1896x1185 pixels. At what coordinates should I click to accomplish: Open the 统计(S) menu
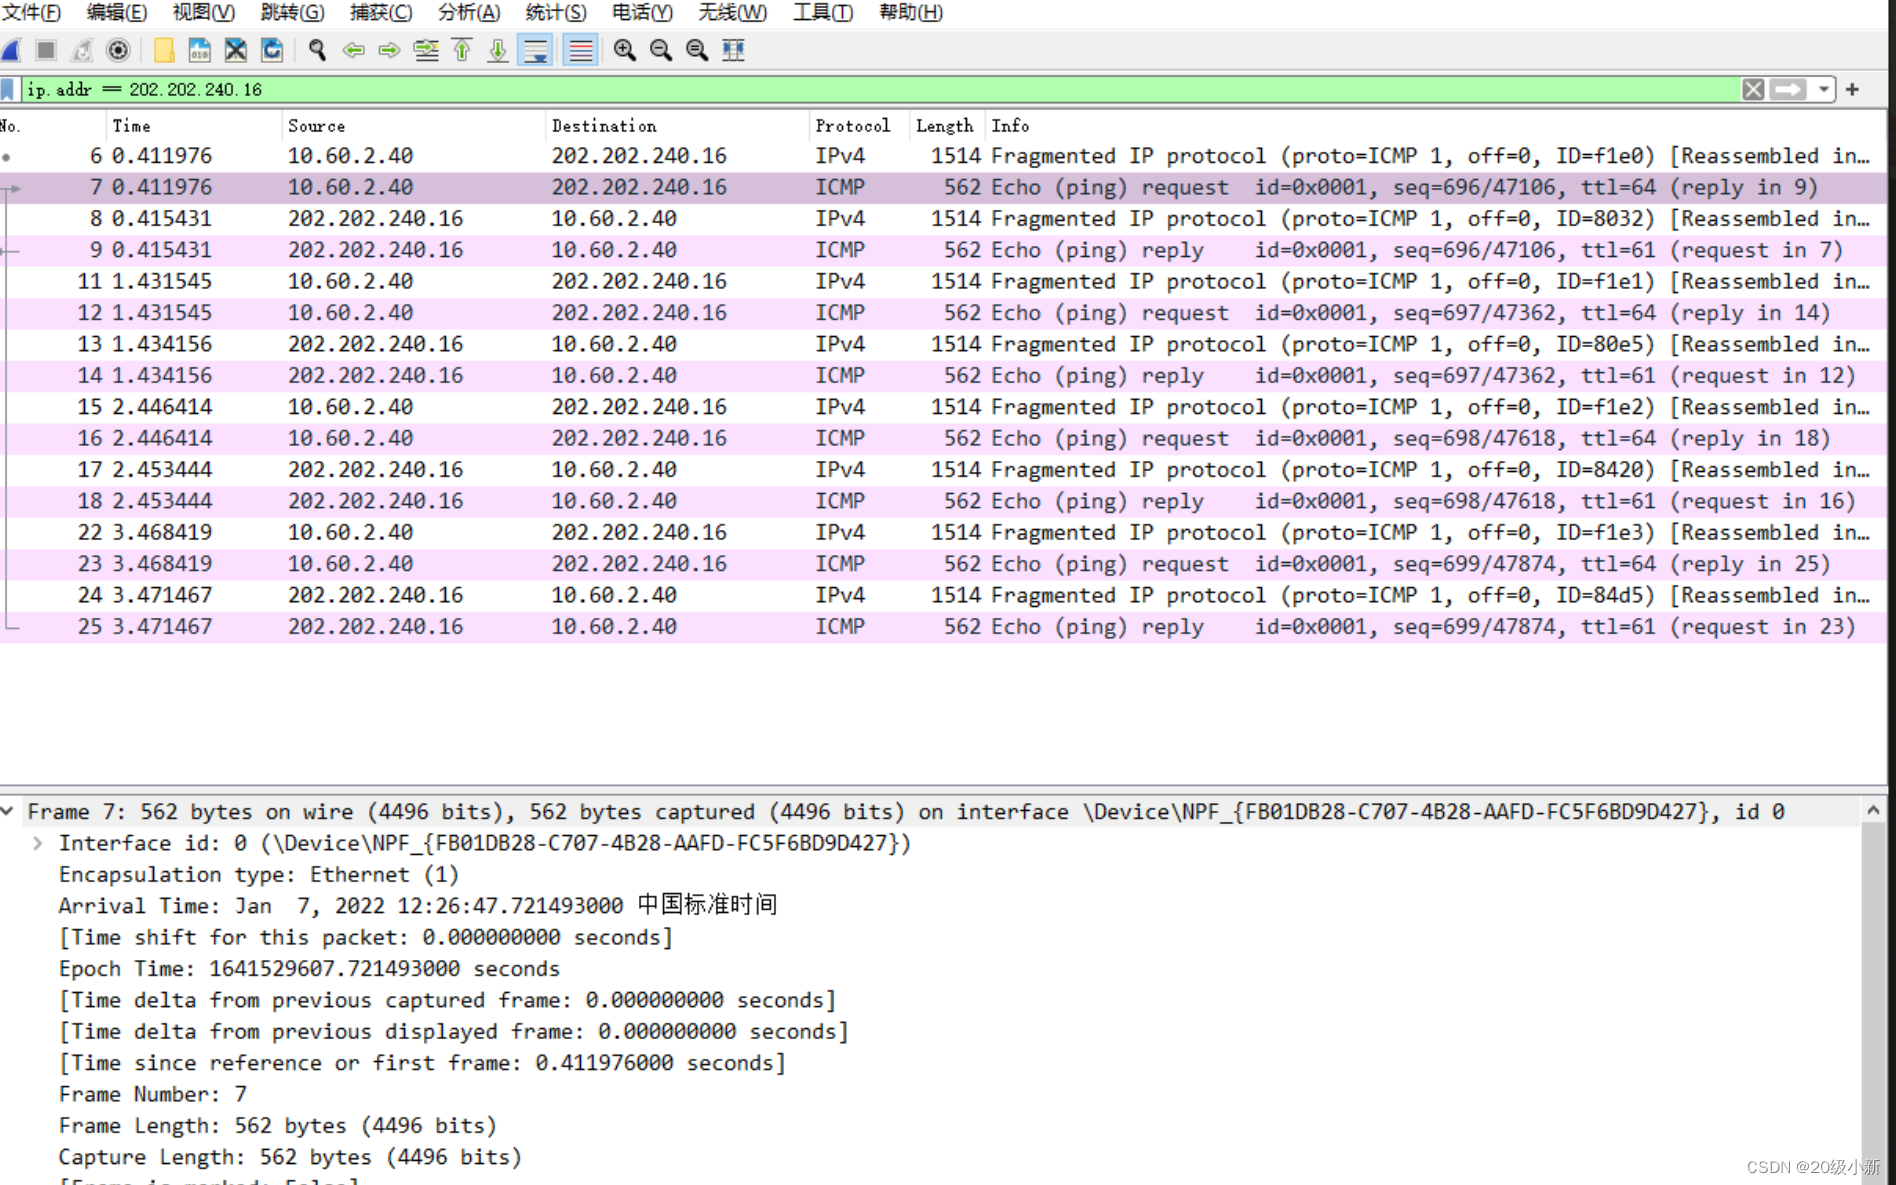coord(556,12)
